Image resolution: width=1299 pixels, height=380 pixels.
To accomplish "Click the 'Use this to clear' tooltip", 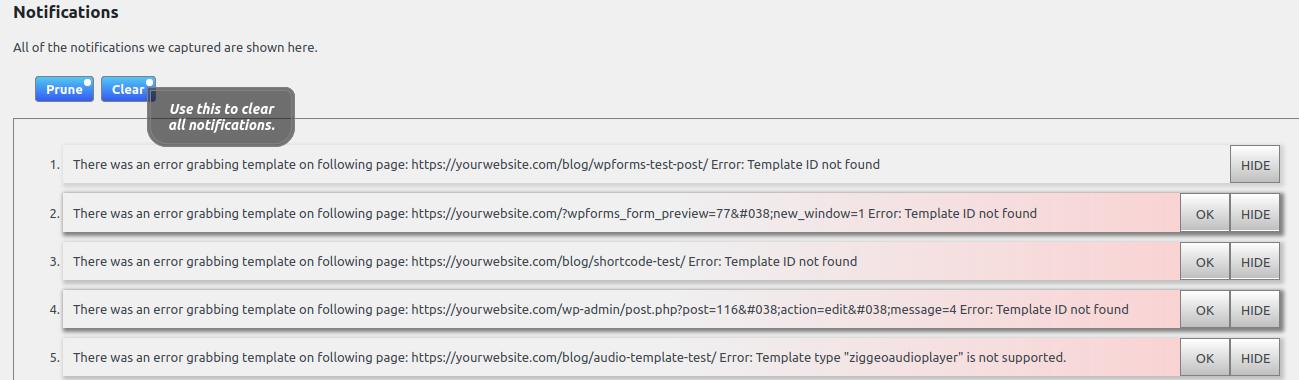I will 222,116.
